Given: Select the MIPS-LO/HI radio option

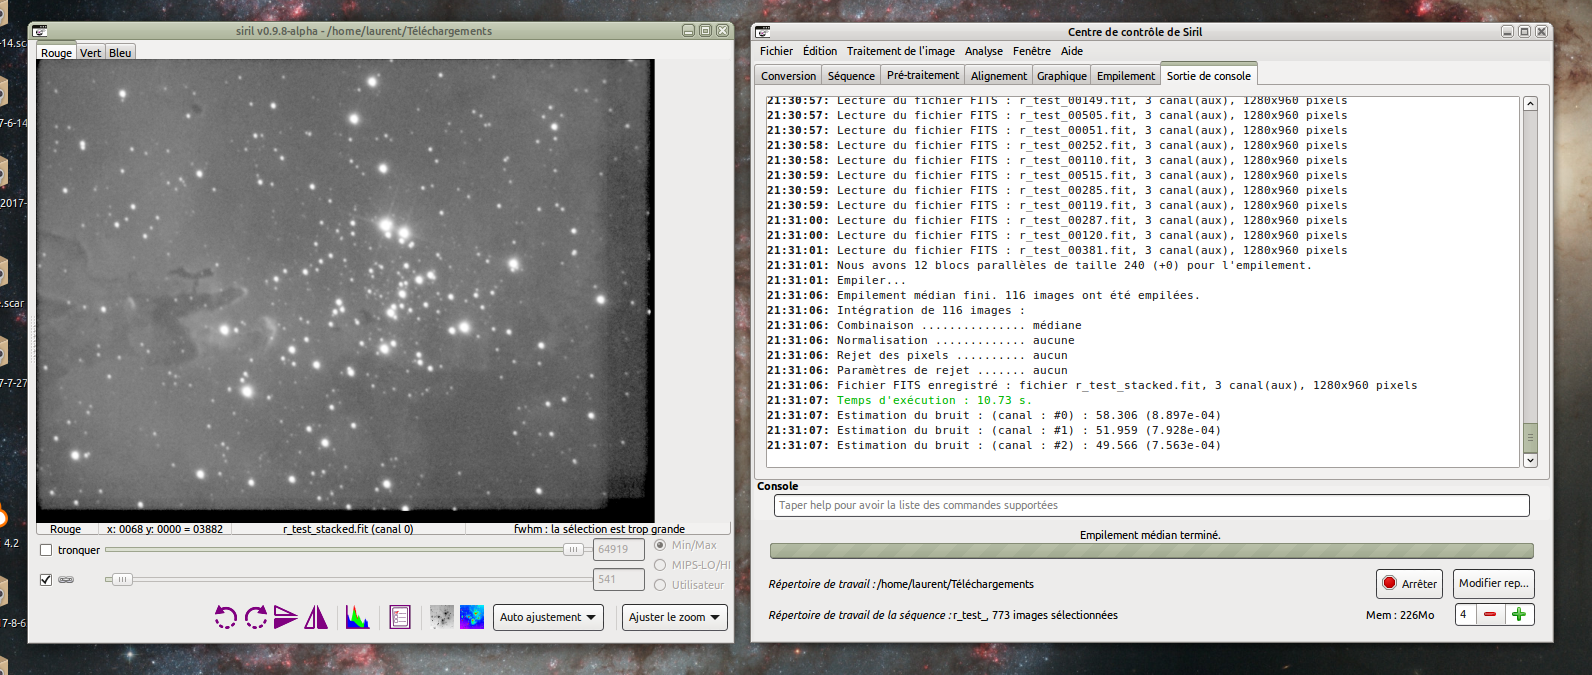Looking at the screenshot, I should click(660, 565).
